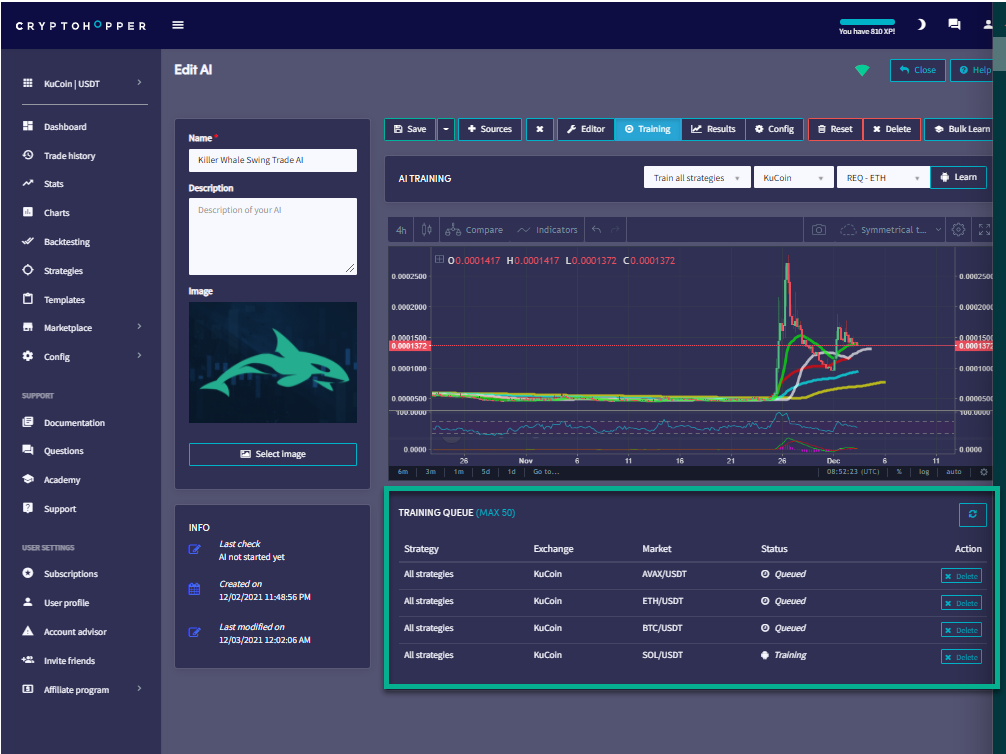Viewport: 1006px width, 754px height.
Task: Switch to the Editor tab
Action: point(585,129)
